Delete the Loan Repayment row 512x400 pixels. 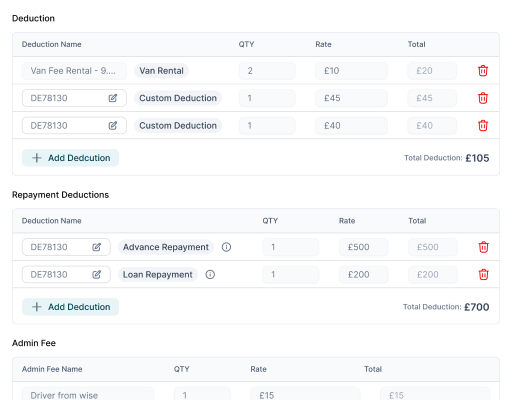click(x=483, y=274)
